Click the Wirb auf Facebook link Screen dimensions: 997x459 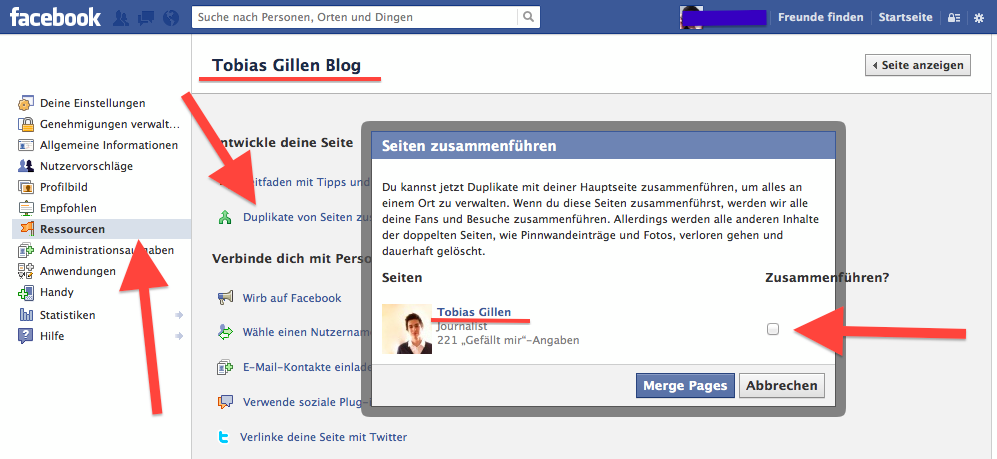[292, 298]
